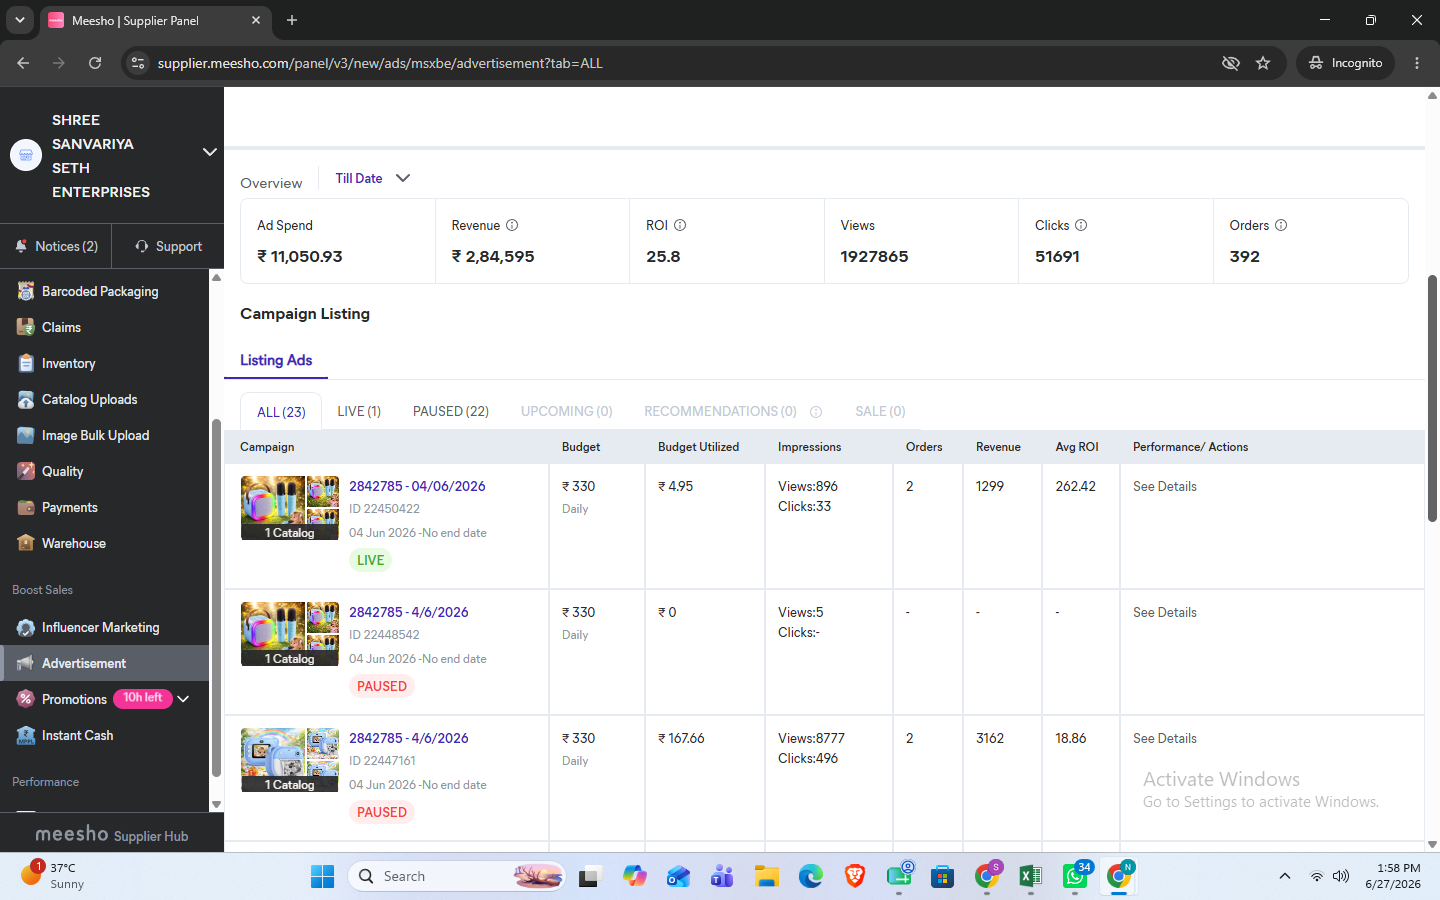
Task: Show info tooltip next to ROI
Action: 680,225
